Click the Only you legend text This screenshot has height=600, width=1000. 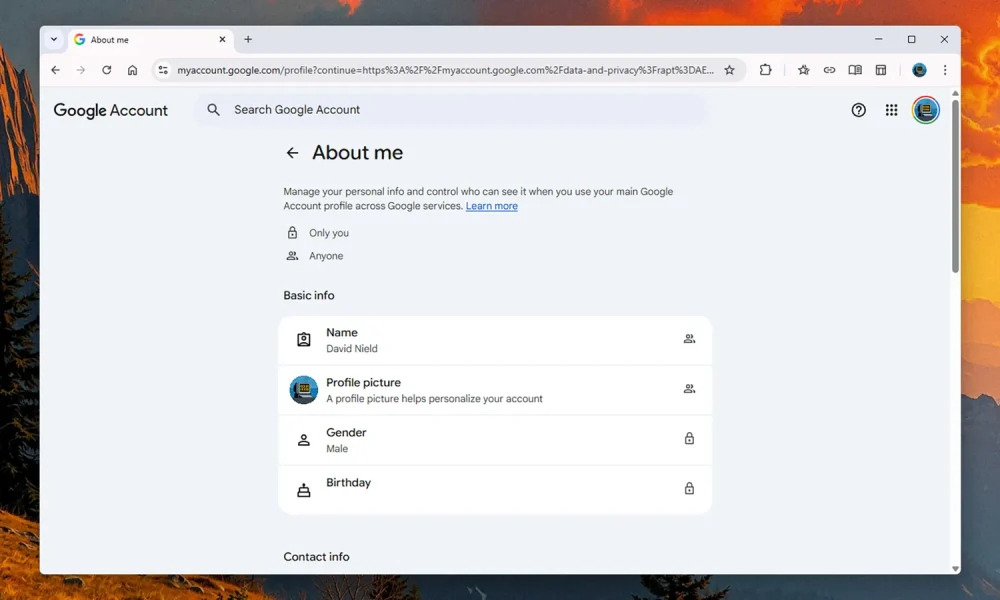(329, 233)
